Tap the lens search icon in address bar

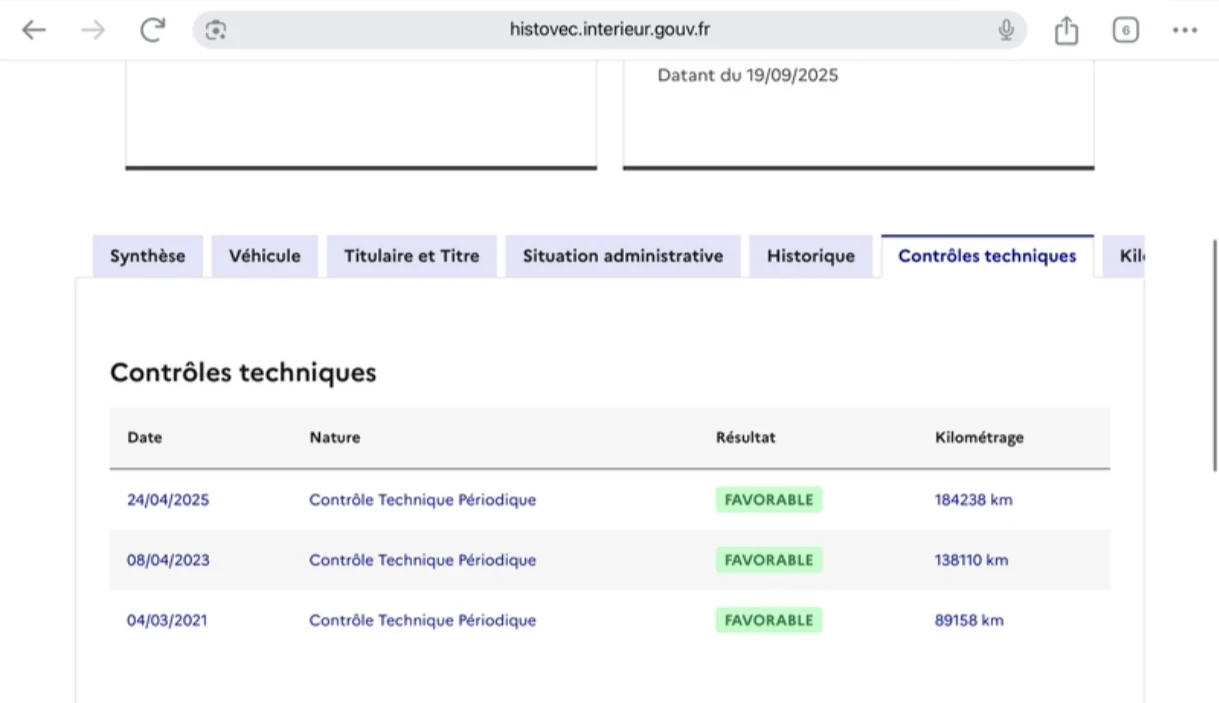216,30
